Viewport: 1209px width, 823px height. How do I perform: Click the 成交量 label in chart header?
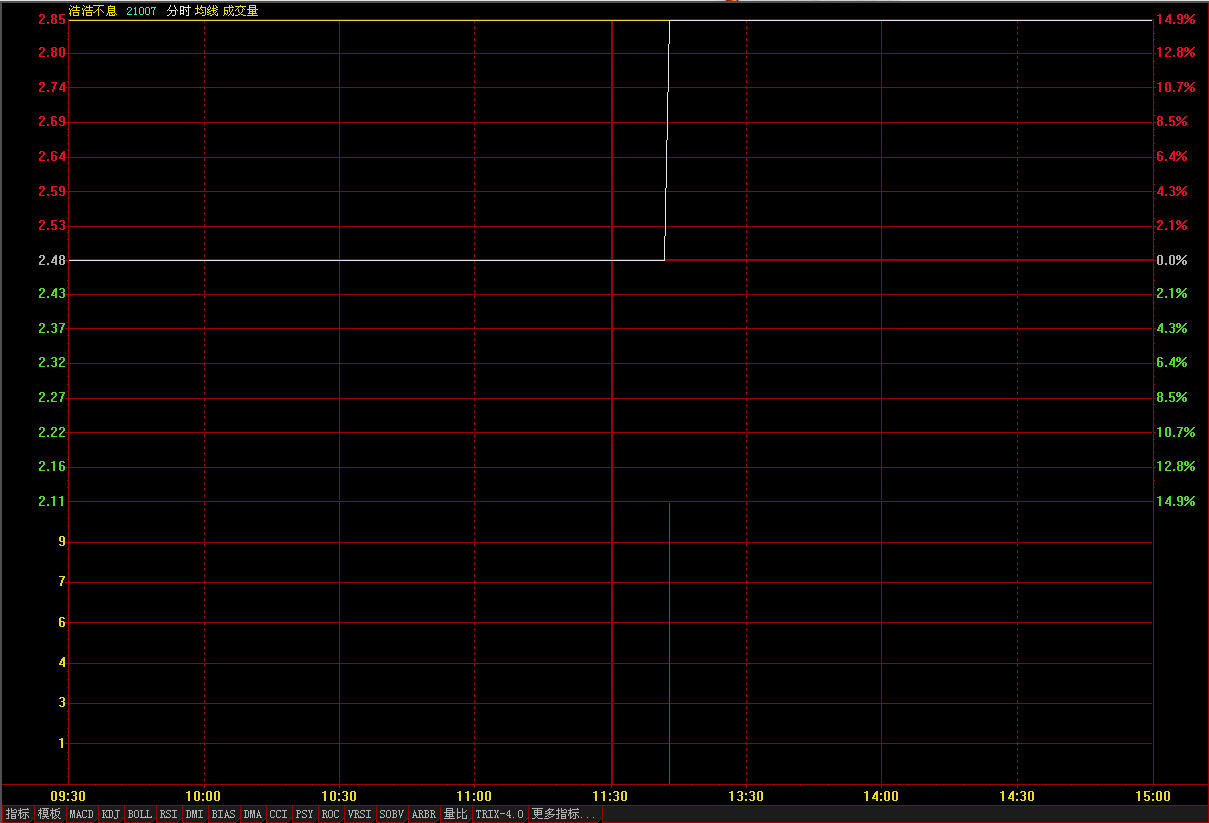coord(241,11)
